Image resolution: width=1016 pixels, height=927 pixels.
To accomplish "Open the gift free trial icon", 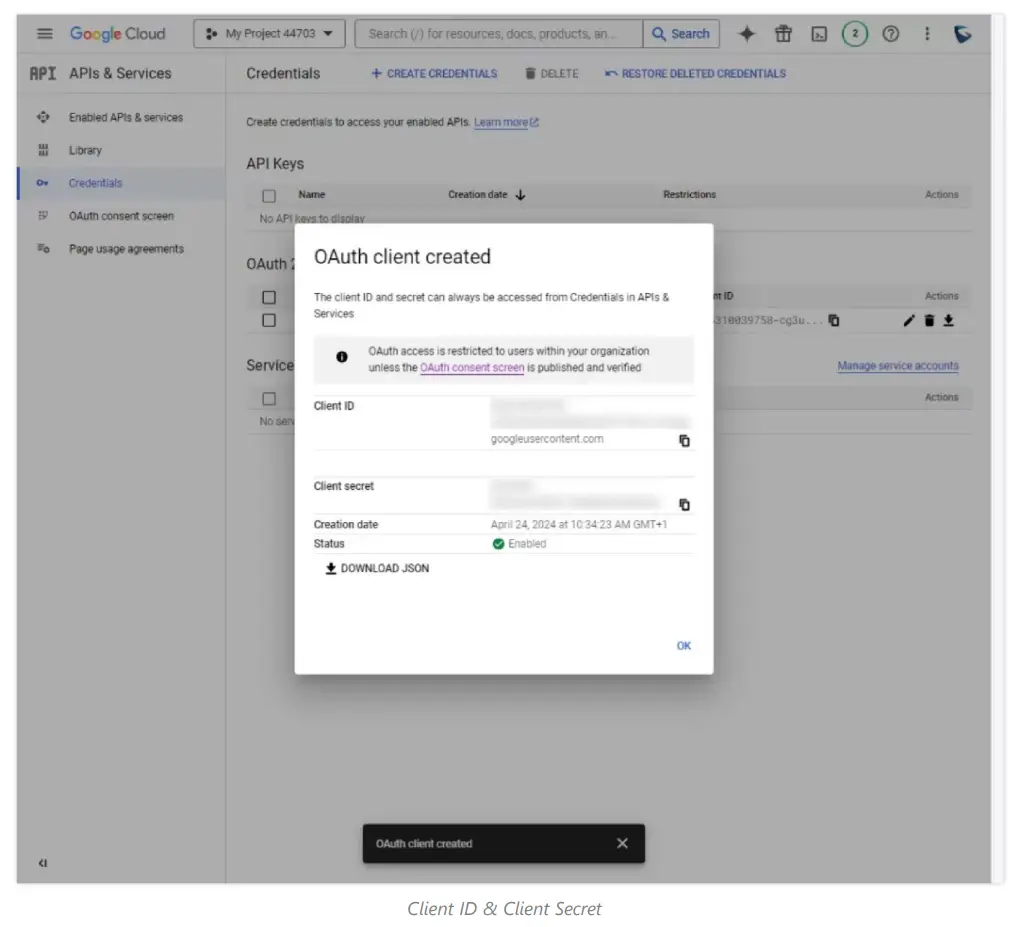I will pyautogui.click(x=783, y=34).
